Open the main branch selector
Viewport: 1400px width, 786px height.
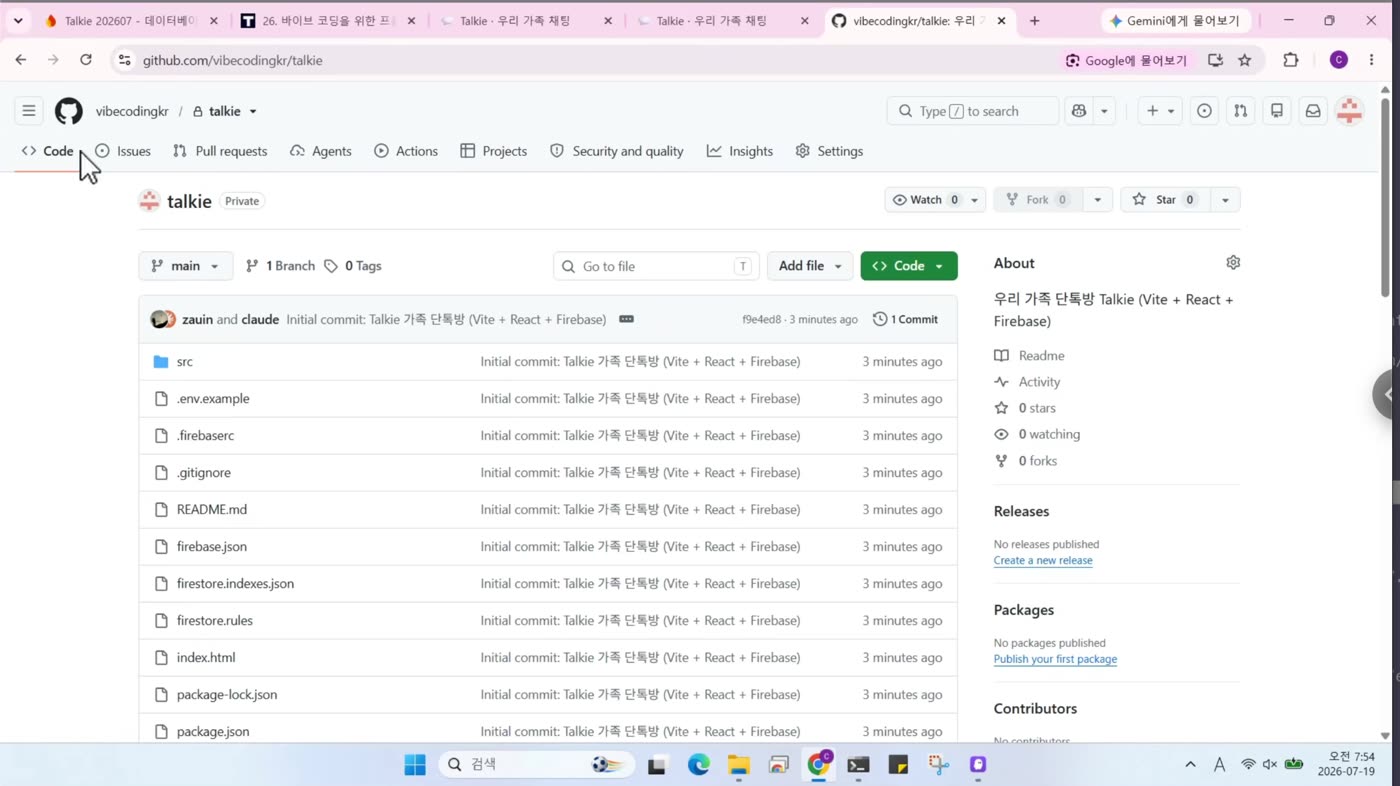tap(185, 266)
